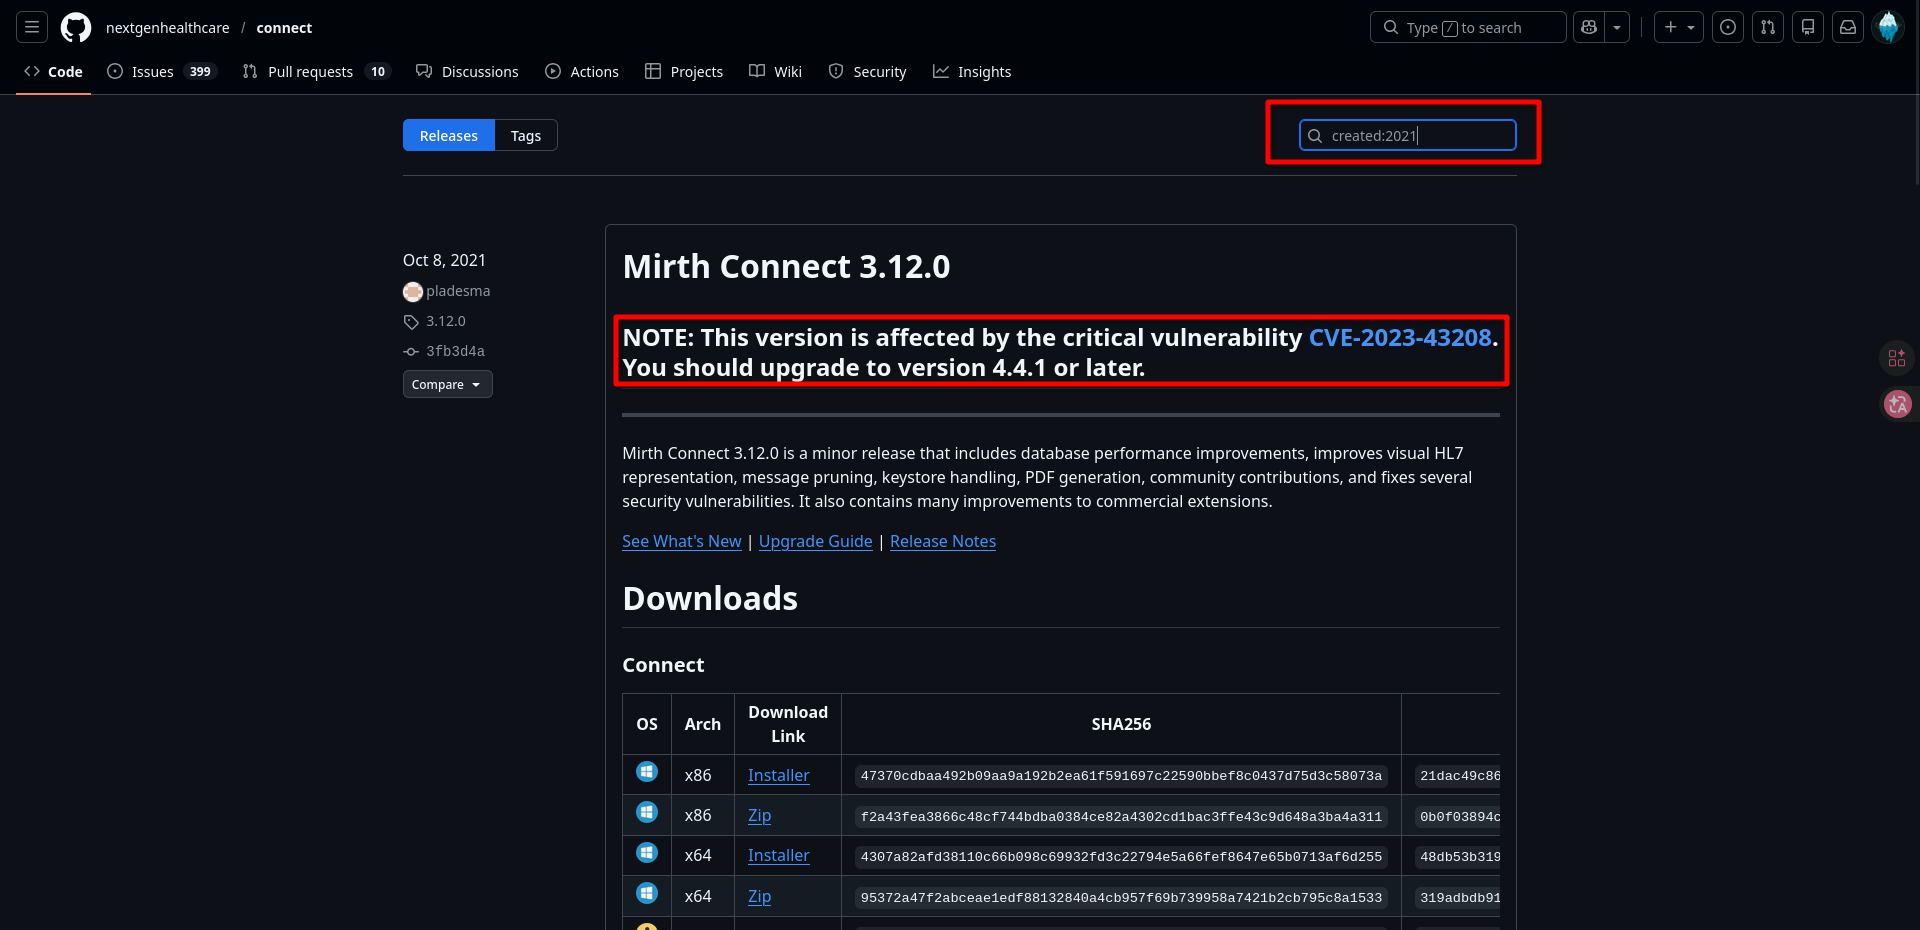Viewport: 1920px width, 930px height.
Task: Open the Pull requests tab
Action: pyautogui.click(x=316, y=71)
